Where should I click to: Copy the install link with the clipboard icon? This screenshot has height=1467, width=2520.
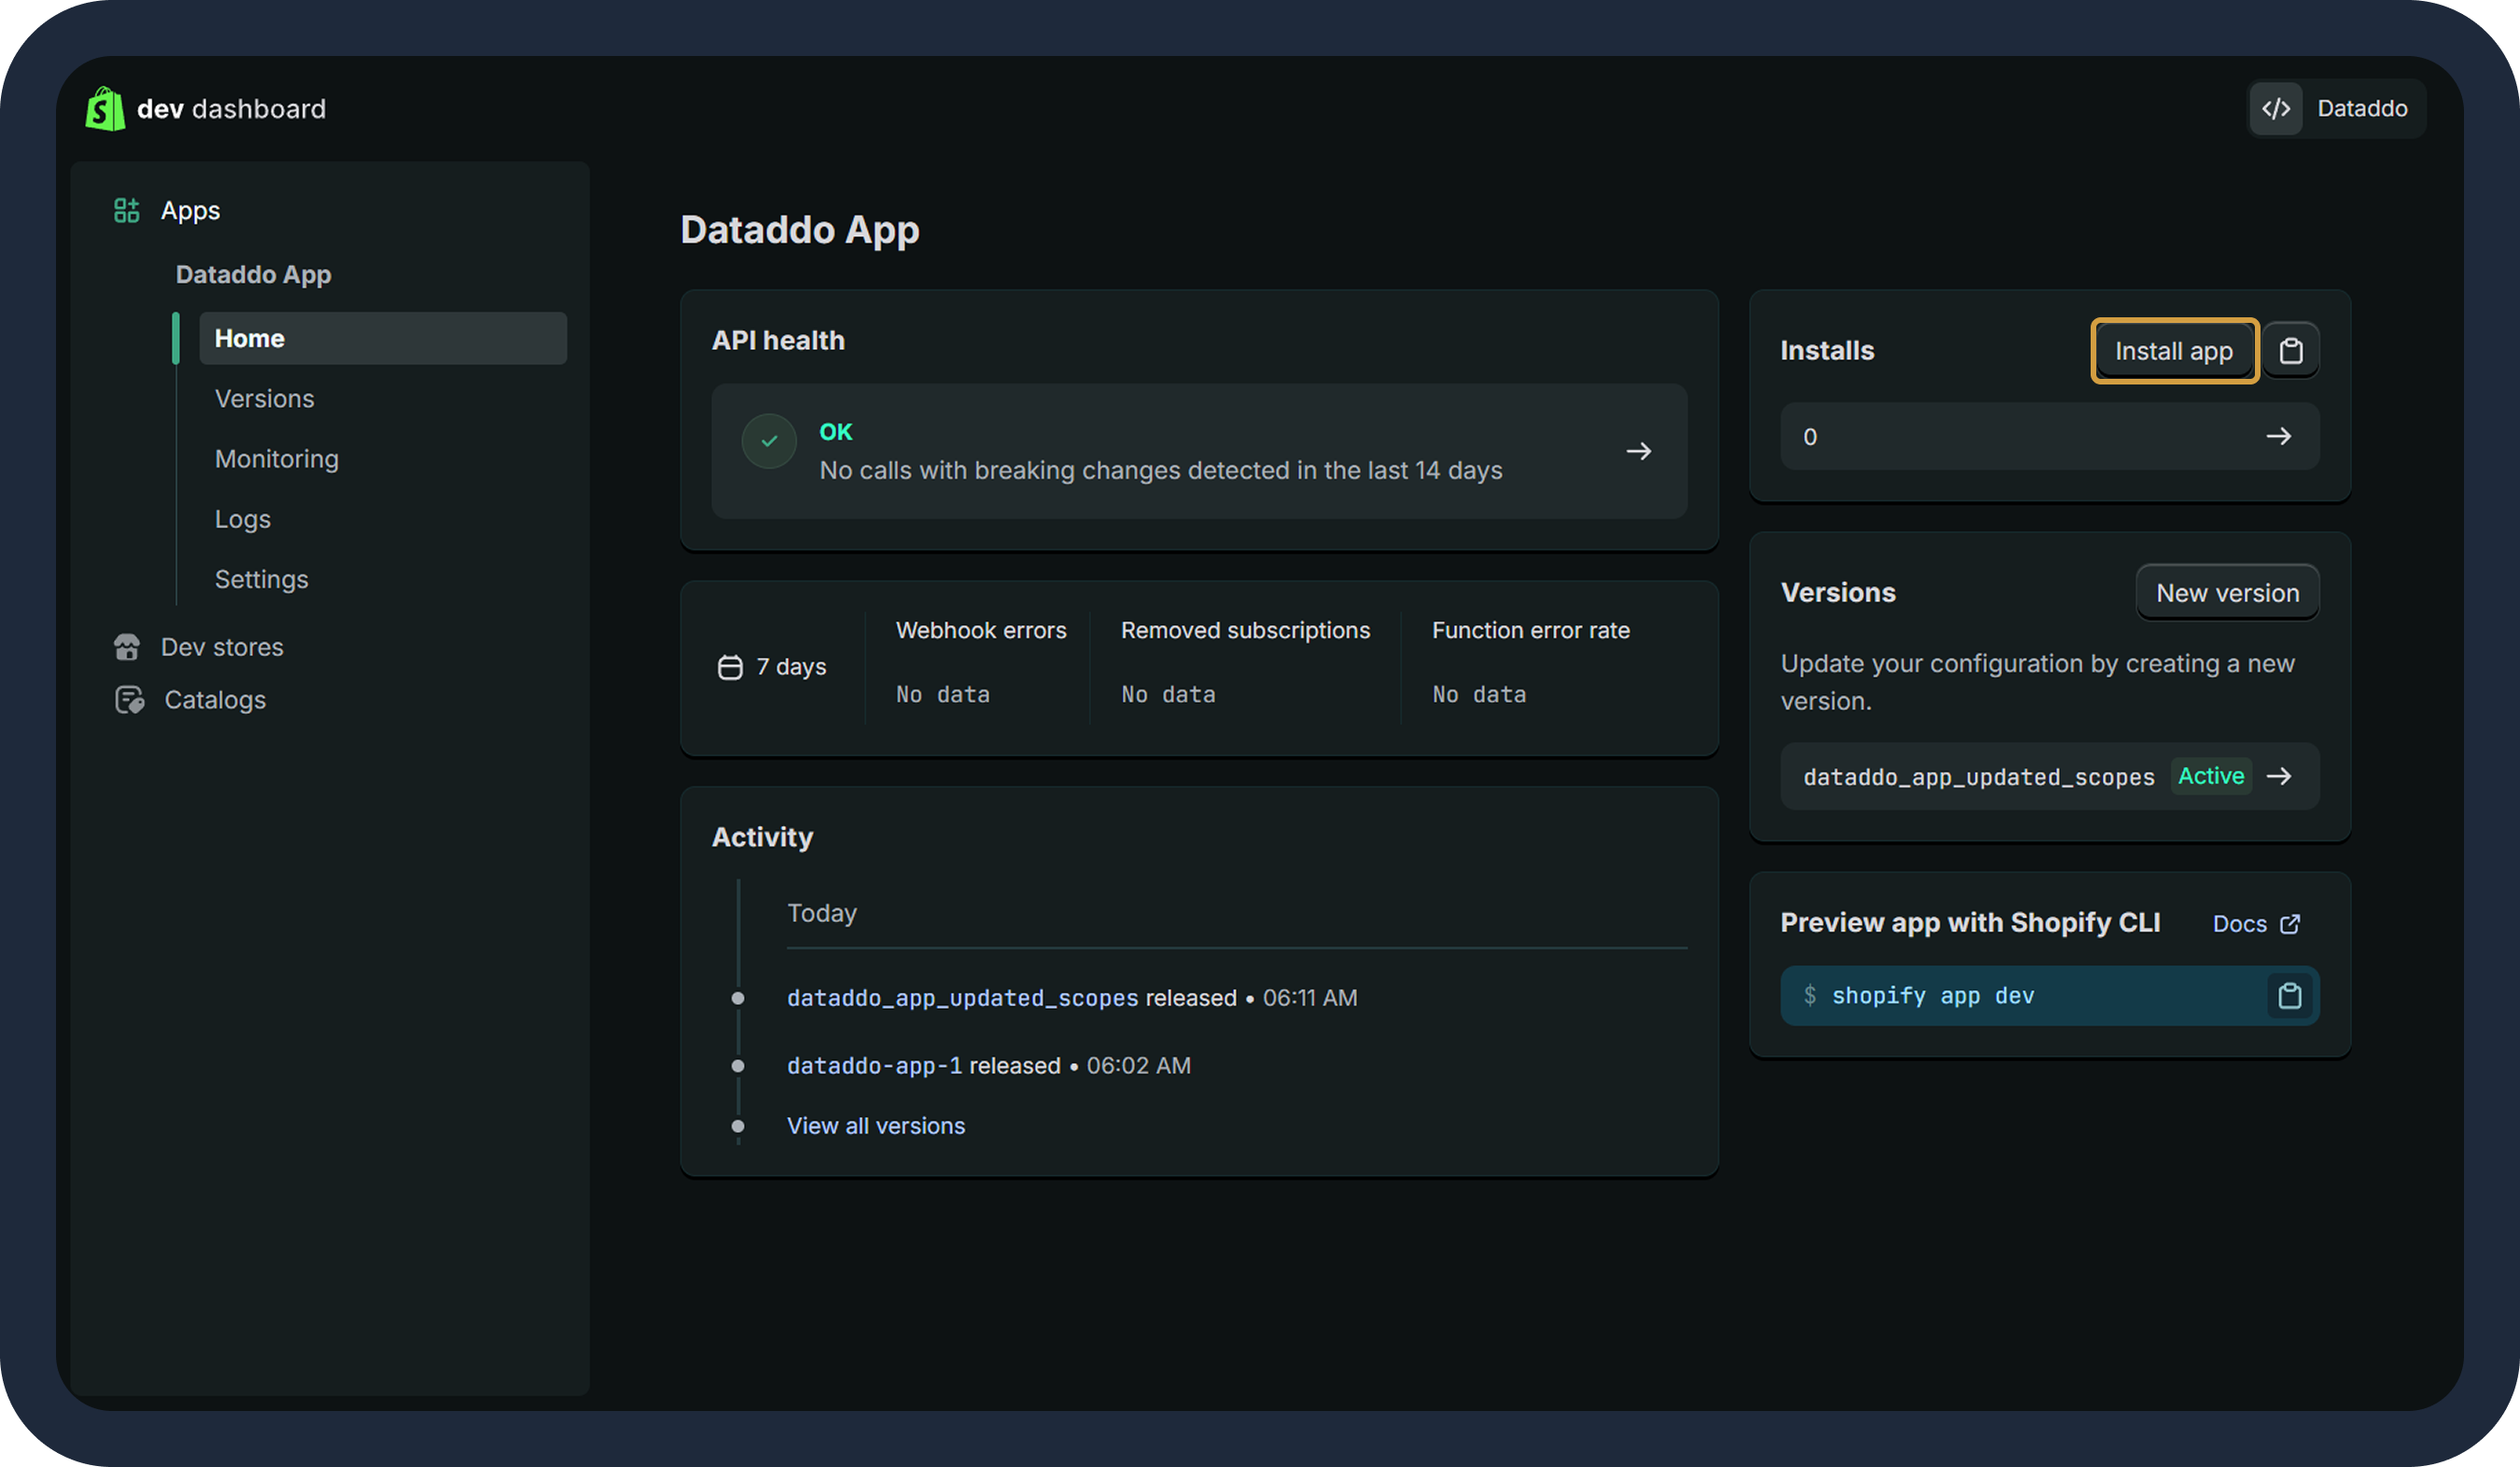tap(2292, 350)
